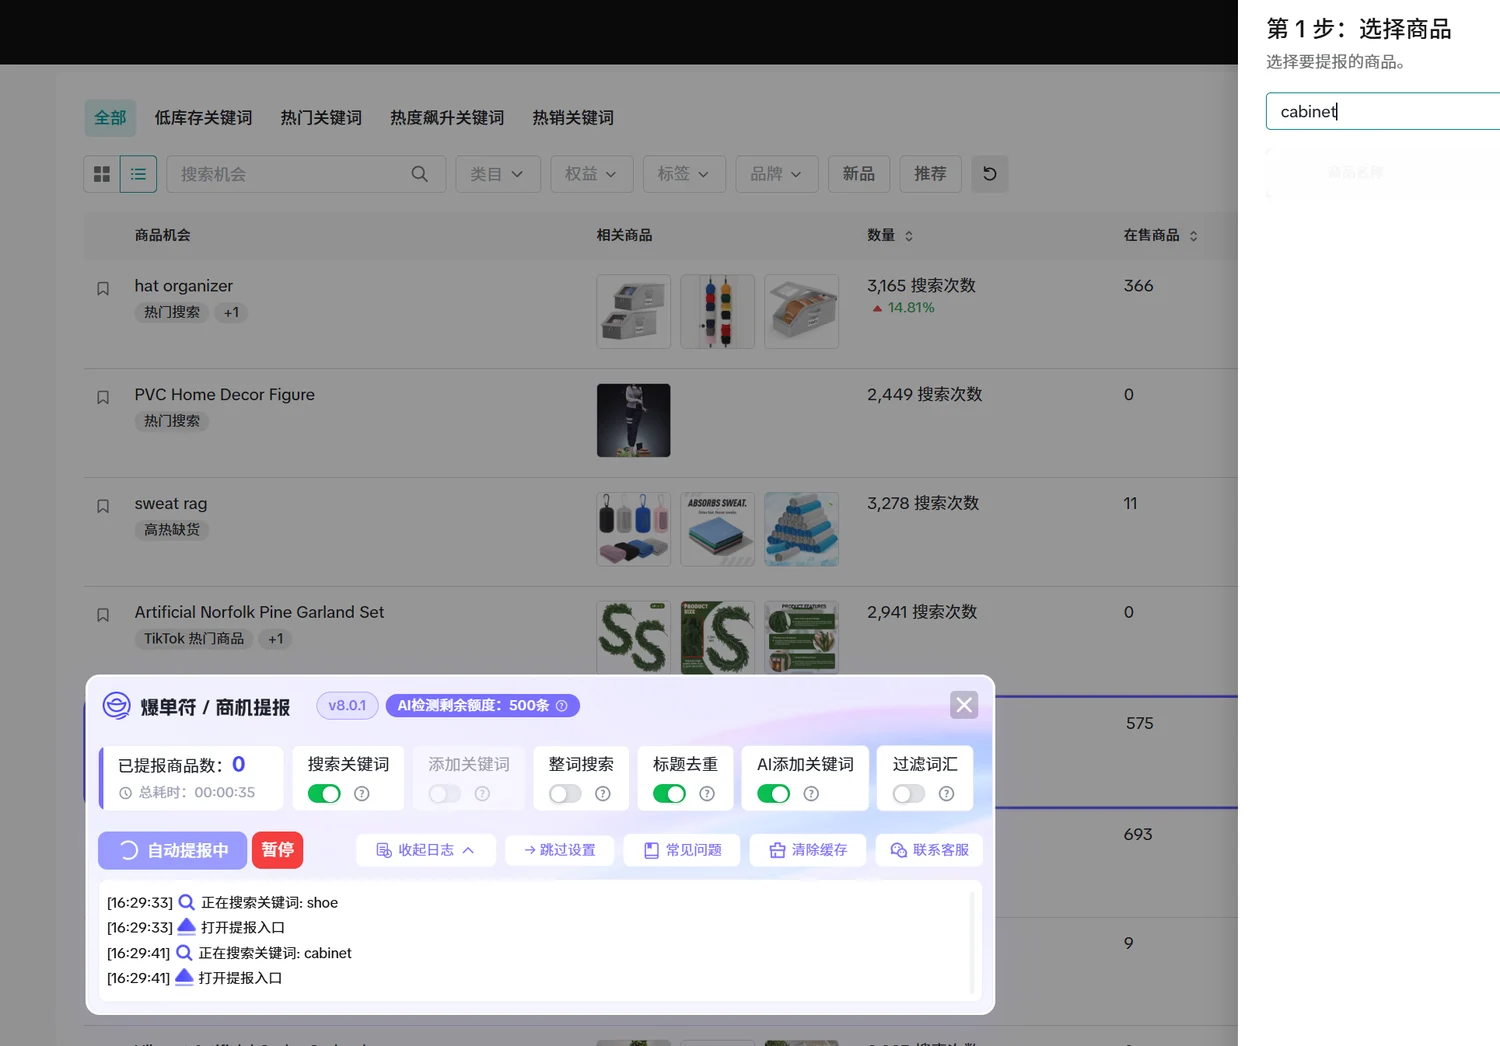Bookmark the hat organizer row
Viewport: 1500px width, 1046px height.
tap(103, 289)
